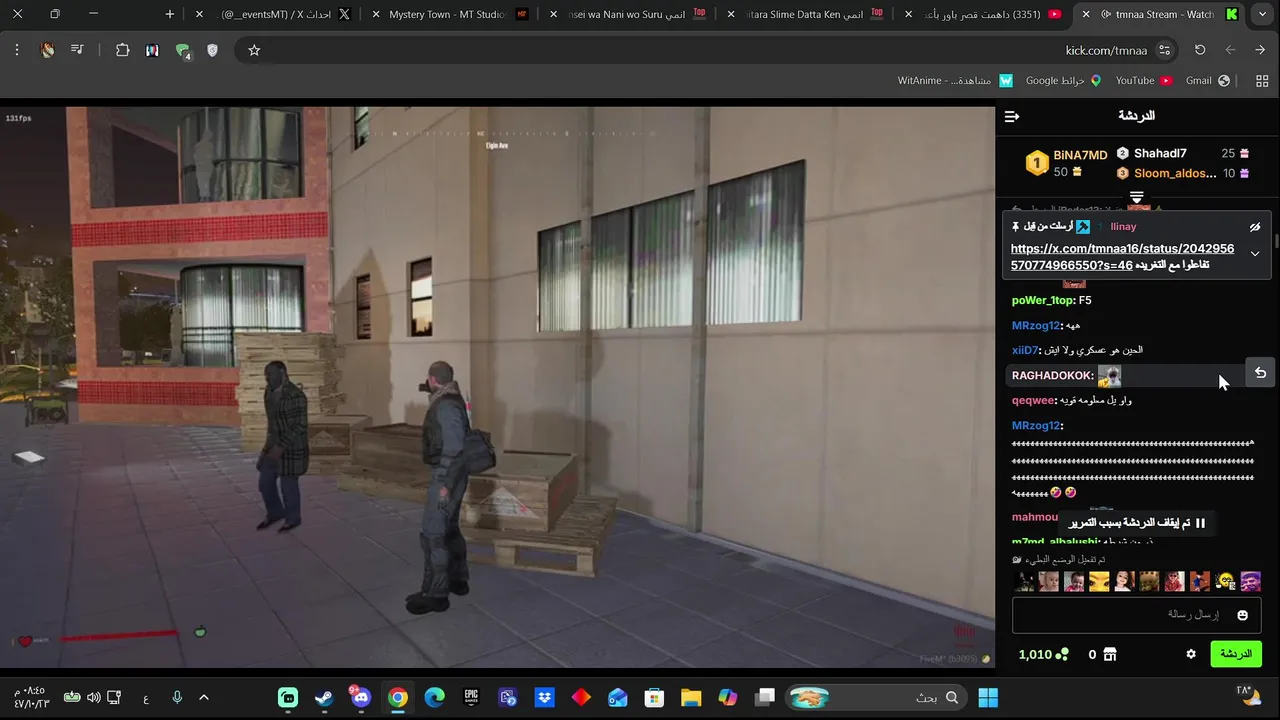Open the green shield extension with badge 4
The image size is (1280, 720).
click(182, 51)
